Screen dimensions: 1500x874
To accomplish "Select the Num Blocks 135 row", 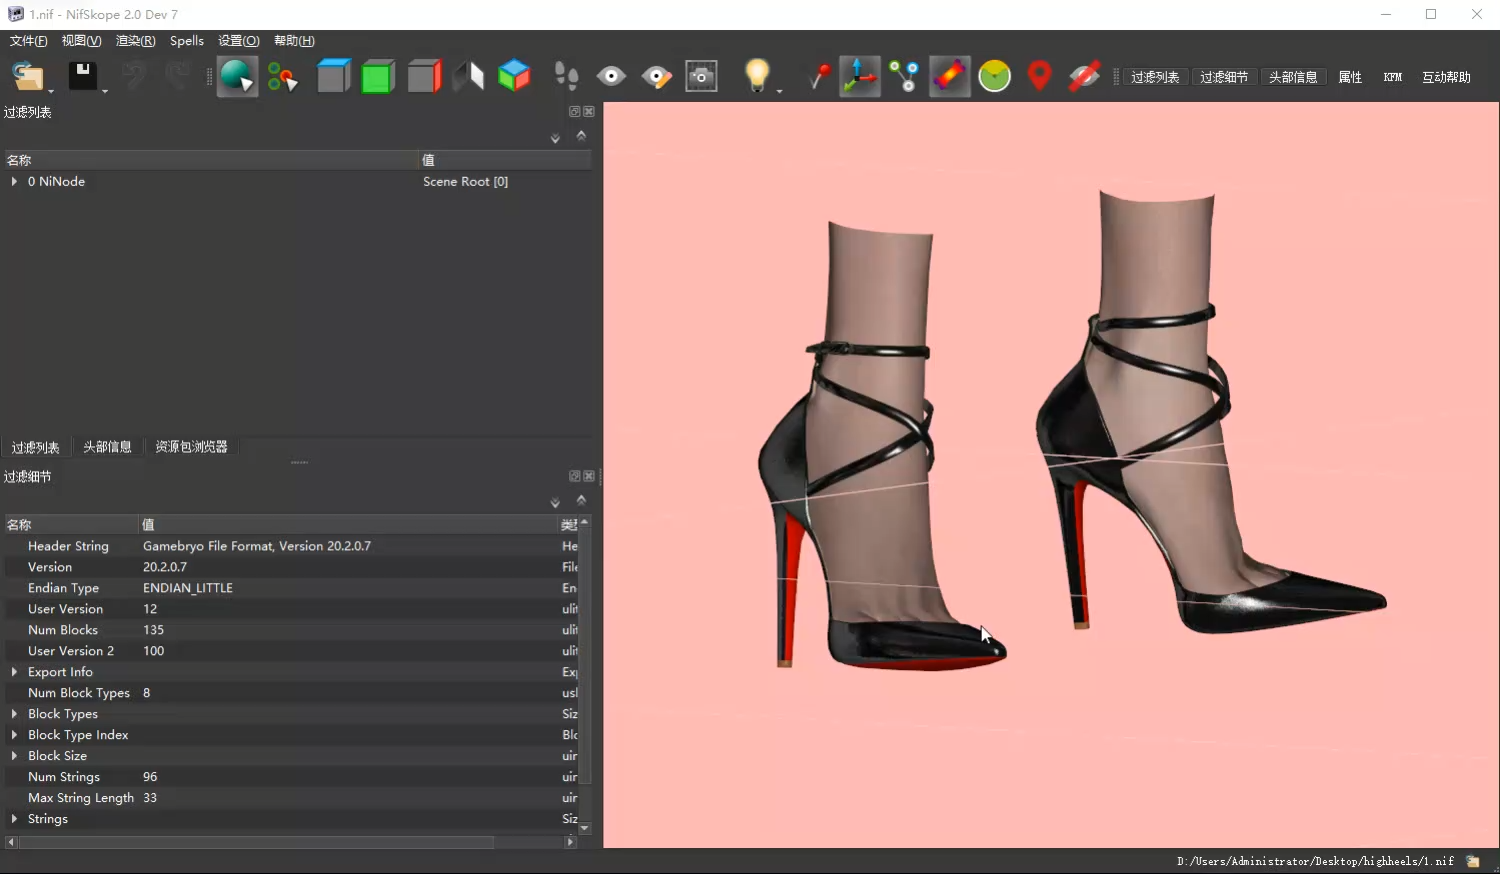I will (290, 630).
